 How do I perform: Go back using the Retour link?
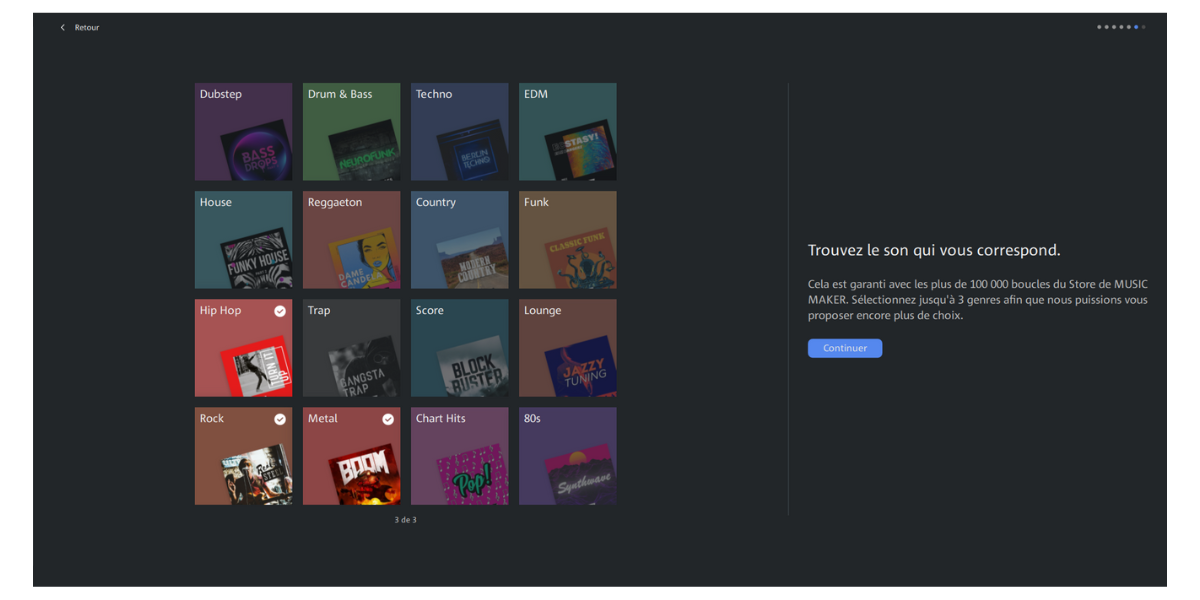click(87, 27)
